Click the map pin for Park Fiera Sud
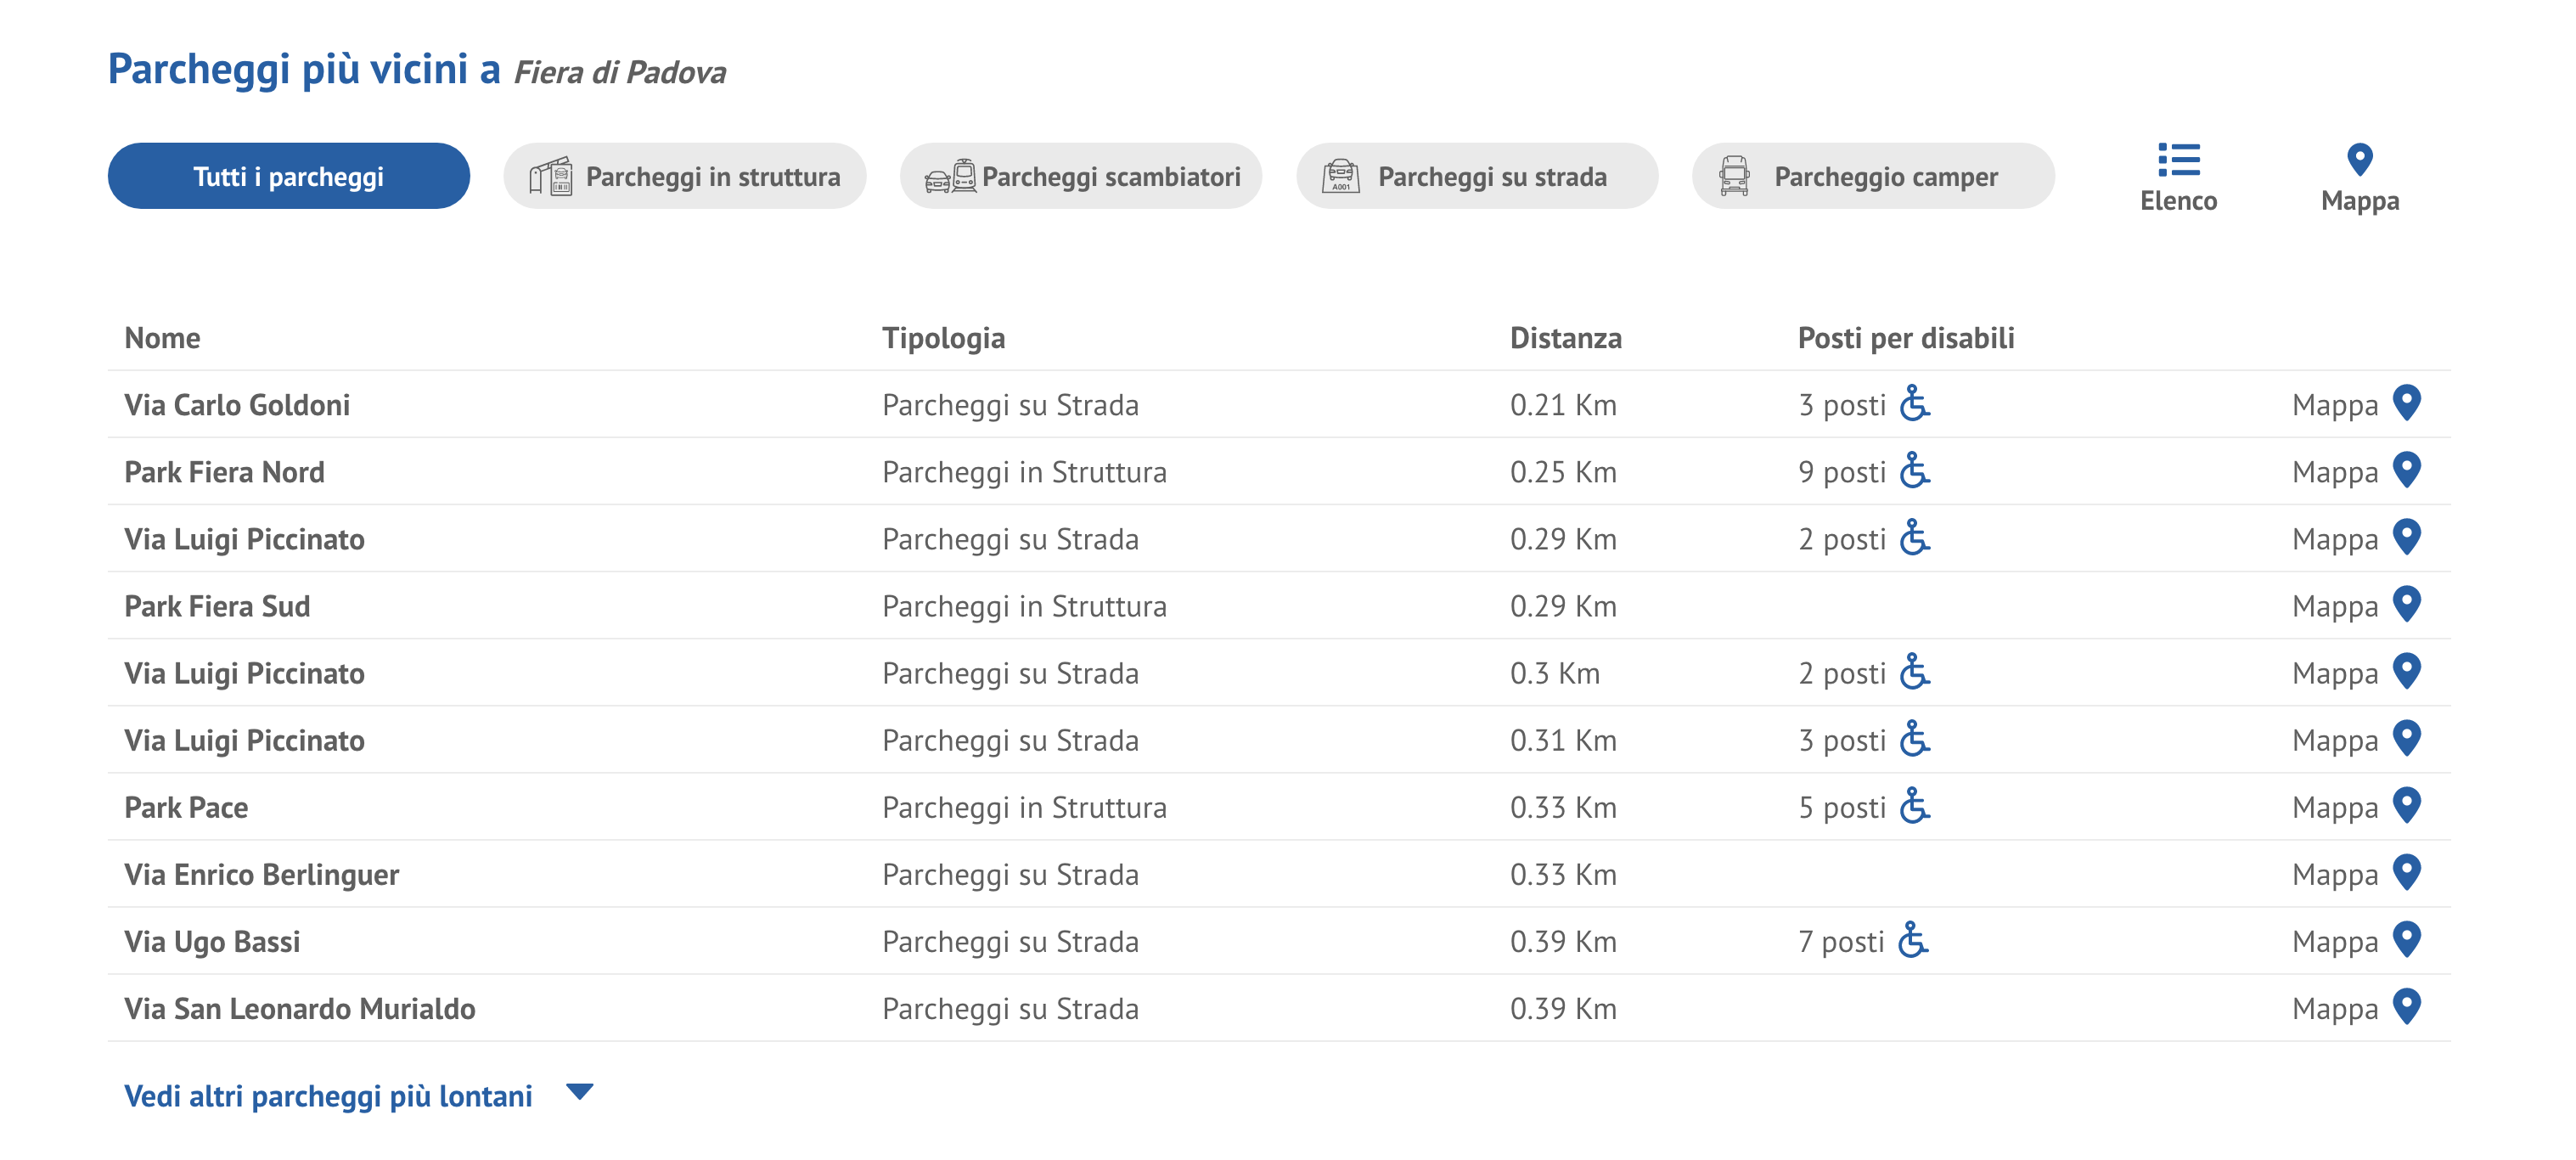The image size is (2576, 1160). pos(2406,604)
